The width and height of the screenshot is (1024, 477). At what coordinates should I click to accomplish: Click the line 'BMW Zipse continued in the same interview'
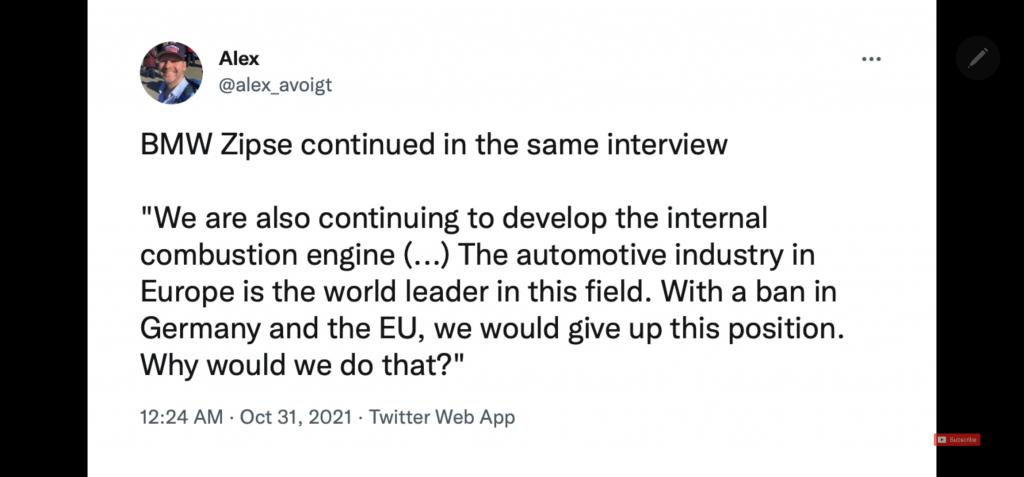[434, 144]
